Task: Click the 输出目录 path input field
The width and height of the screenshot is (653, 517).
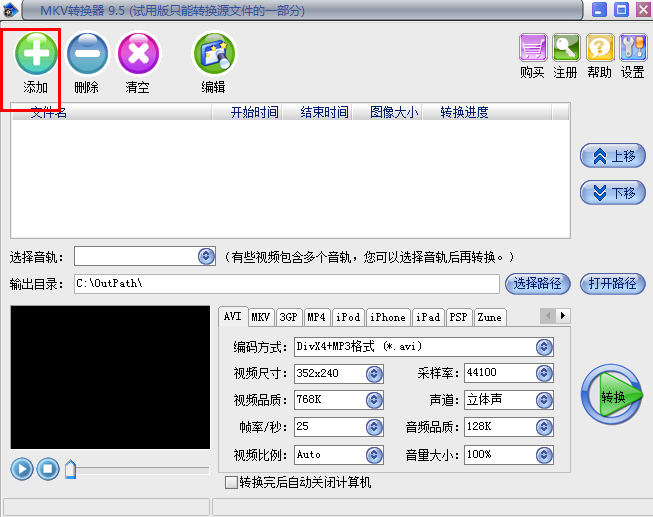Action: tap(287, 284)
